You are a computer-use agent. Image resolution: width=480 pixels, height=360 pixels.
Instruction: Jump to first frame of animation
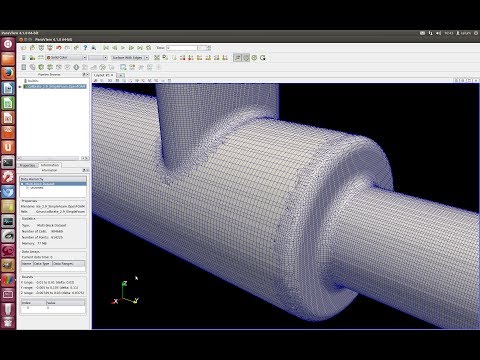(x=106, y=48)
